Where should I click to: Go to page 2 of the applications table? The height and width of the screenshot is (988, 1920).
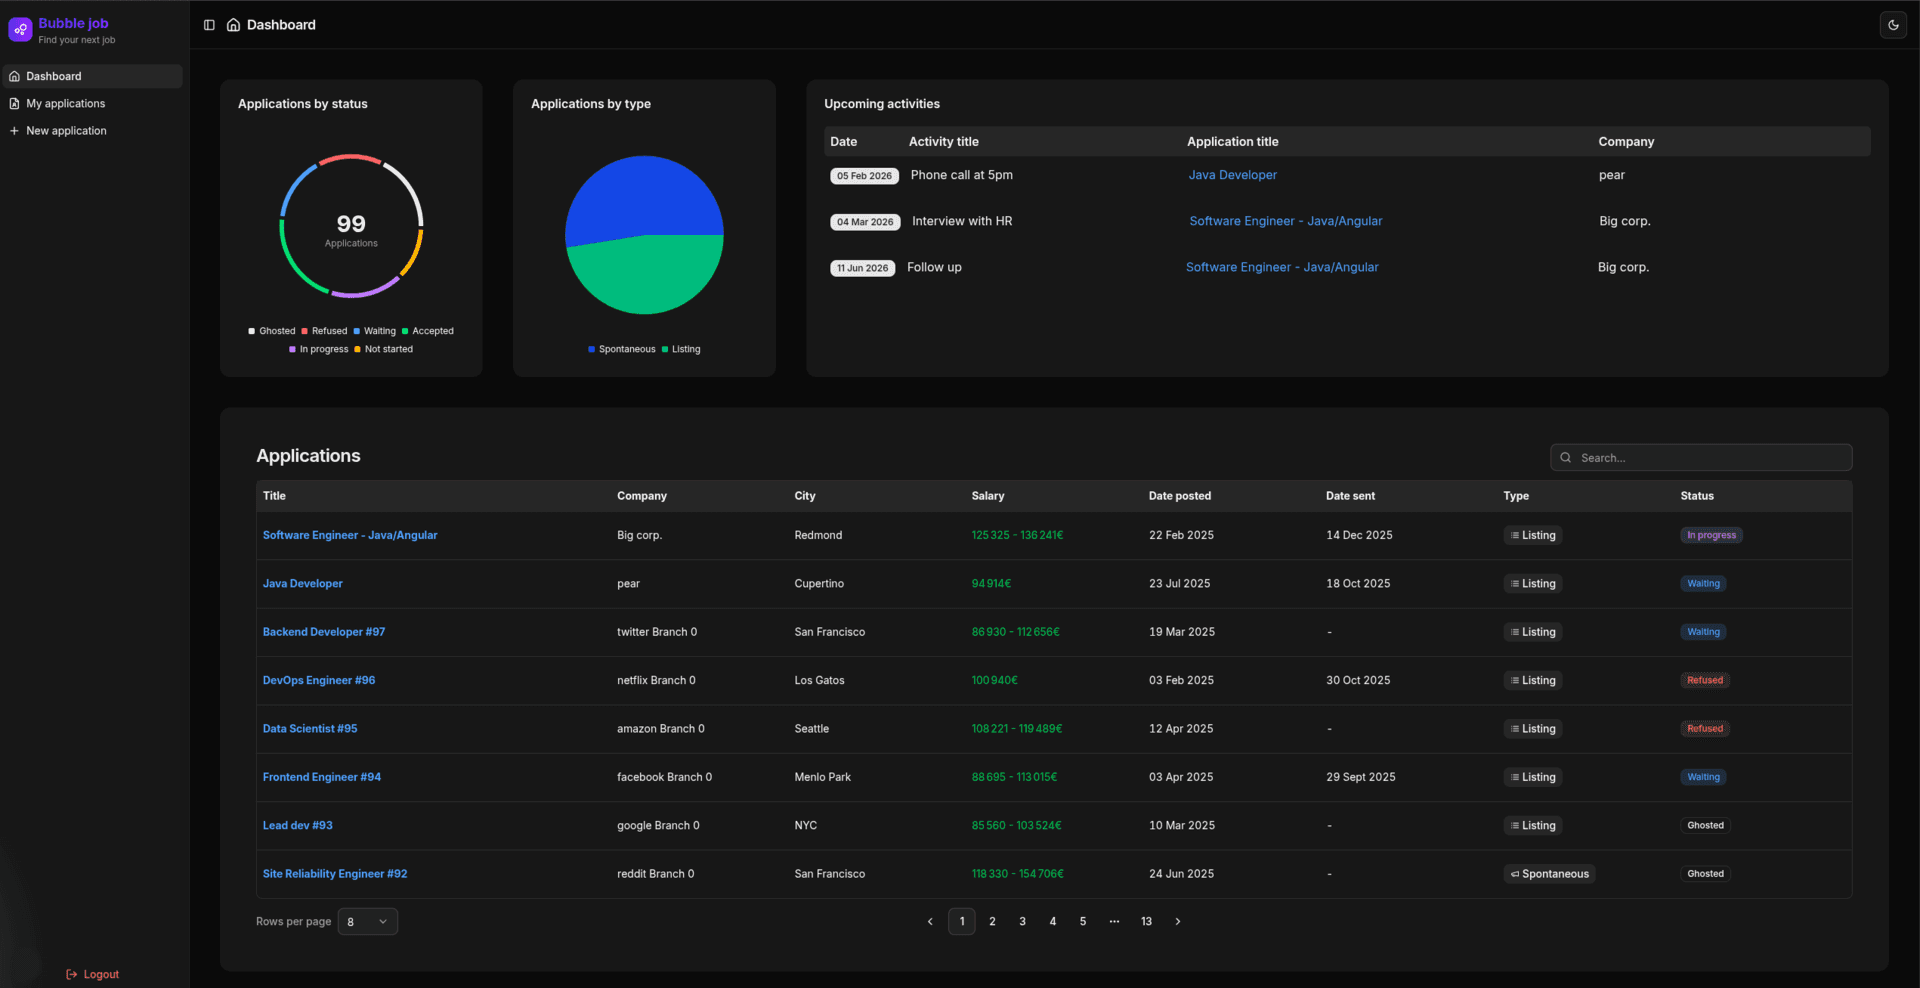coord(992,922)
